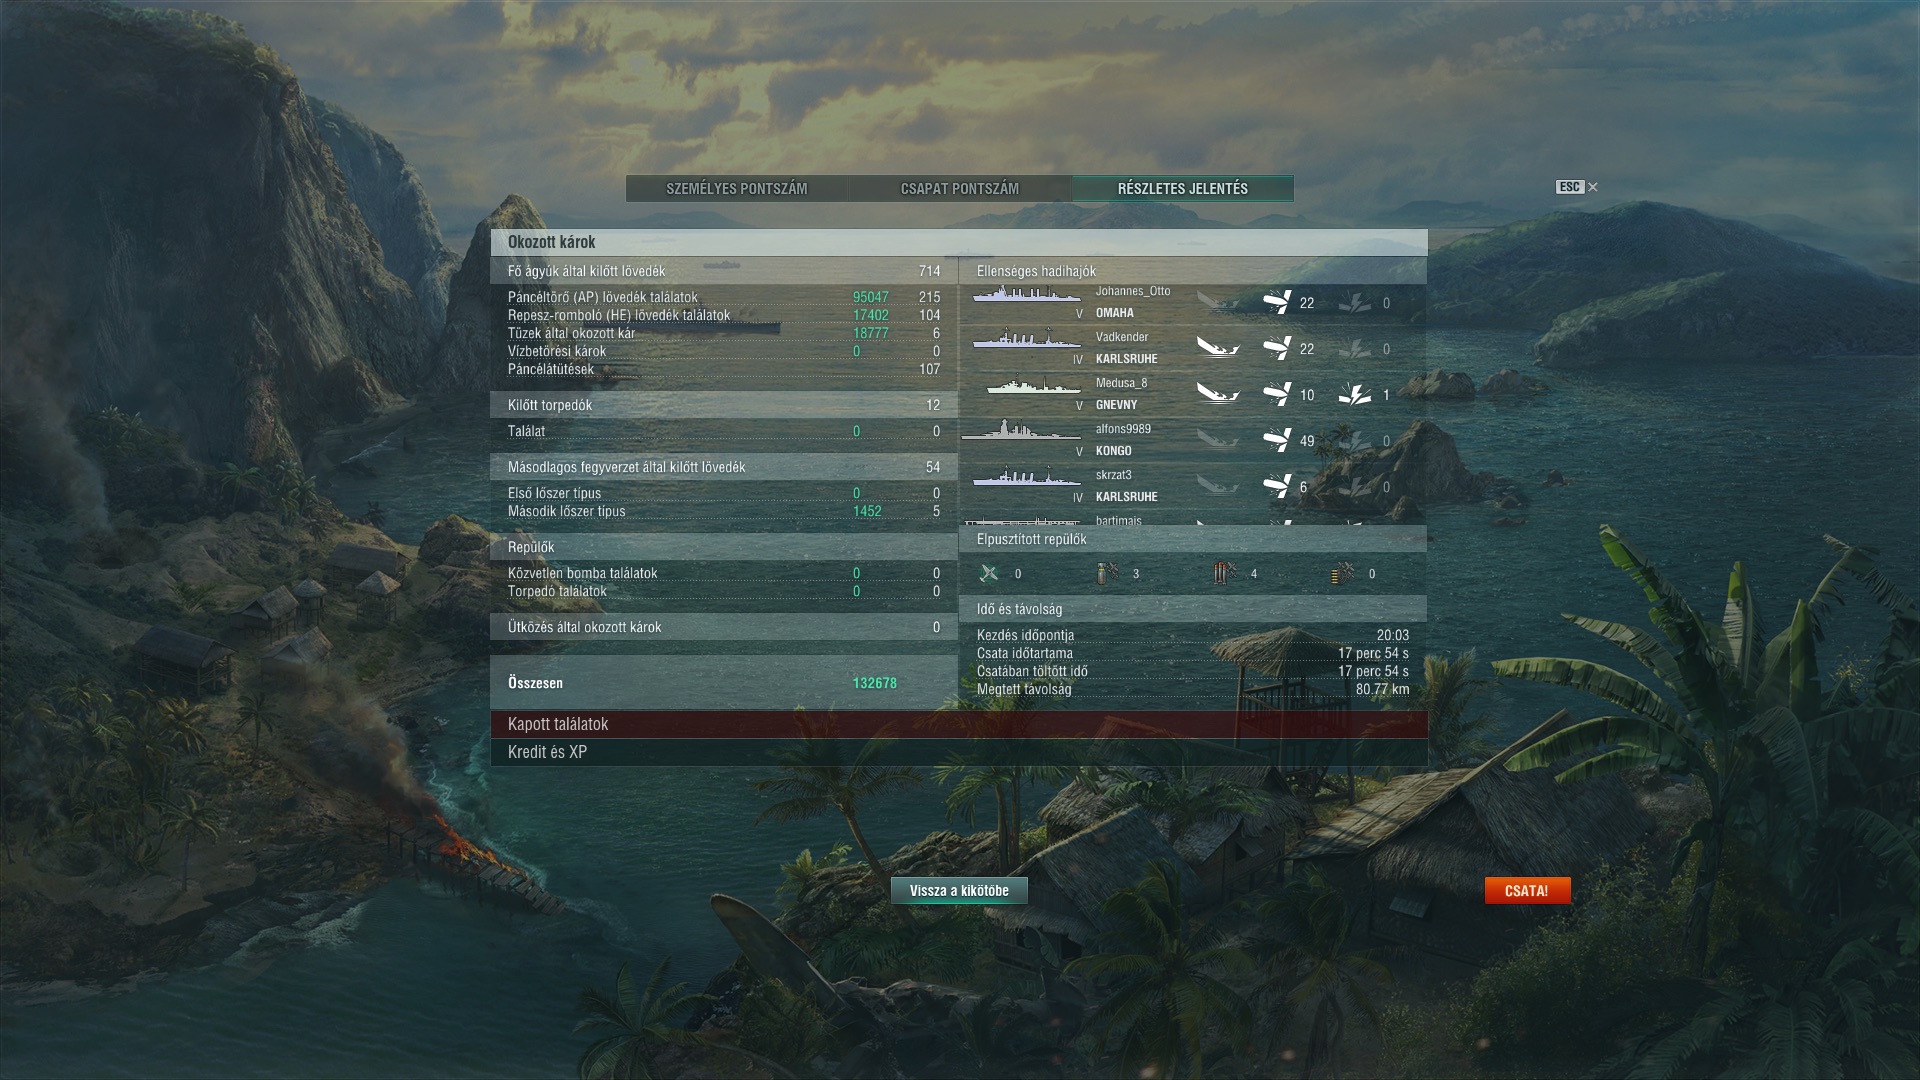Click the Gnevny destroyer silhouette icon
Screen dimensions: 1920x1080
pyautogui.click(x=1032, y=385)
